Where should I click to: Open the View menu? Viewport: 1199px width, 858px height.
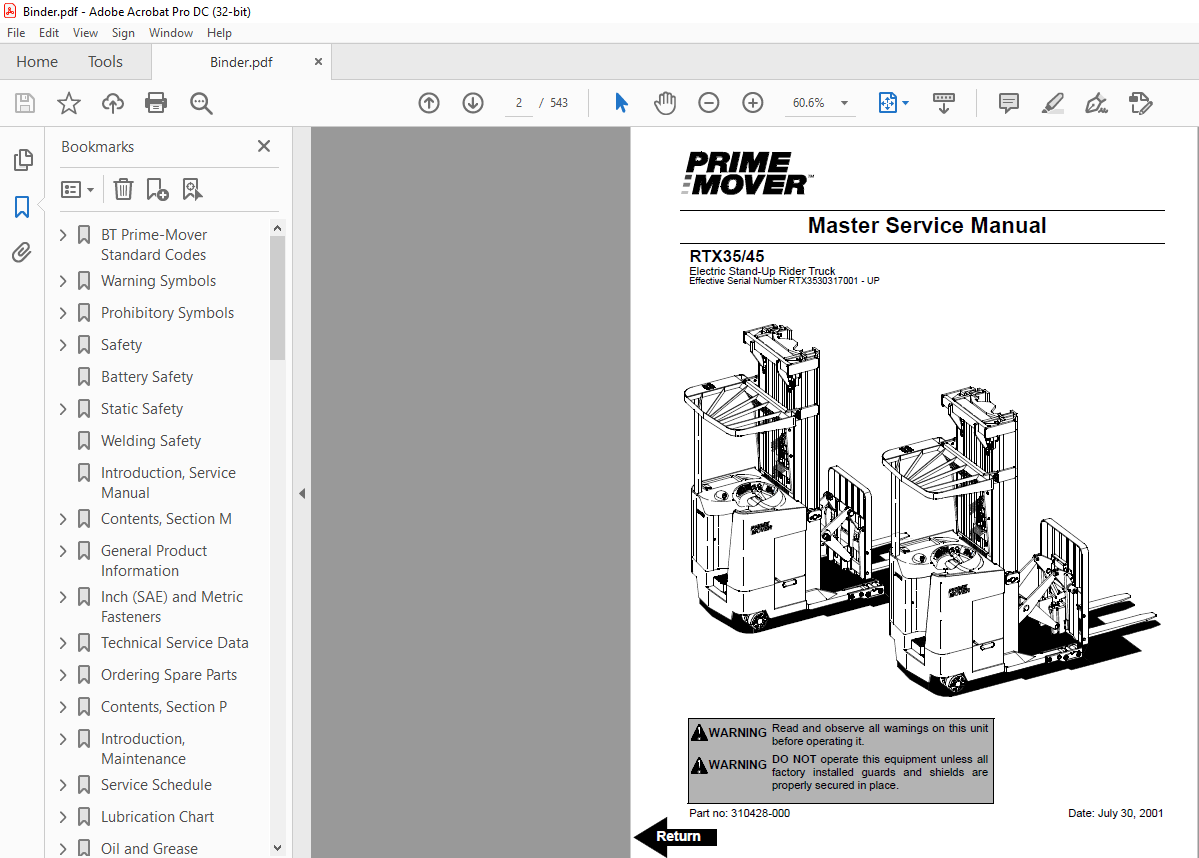point(85,33)
